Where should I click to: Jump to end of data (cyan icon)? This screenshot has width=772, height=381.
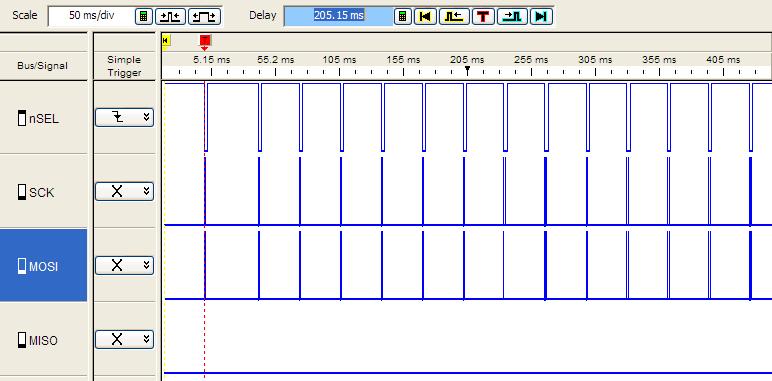pos(541,16)
